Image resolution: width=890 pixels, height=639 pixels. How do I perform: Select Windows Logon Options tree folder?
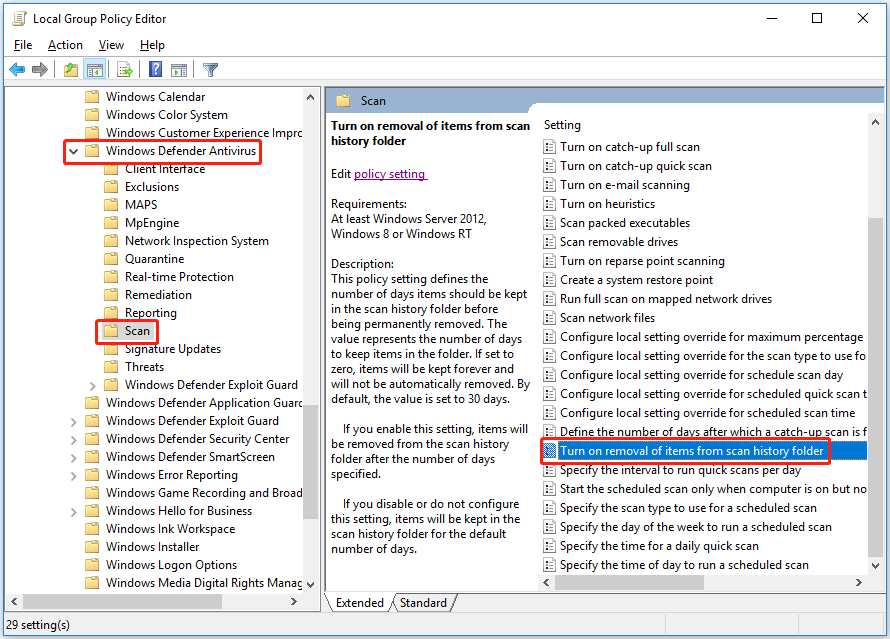coord(171,565)
